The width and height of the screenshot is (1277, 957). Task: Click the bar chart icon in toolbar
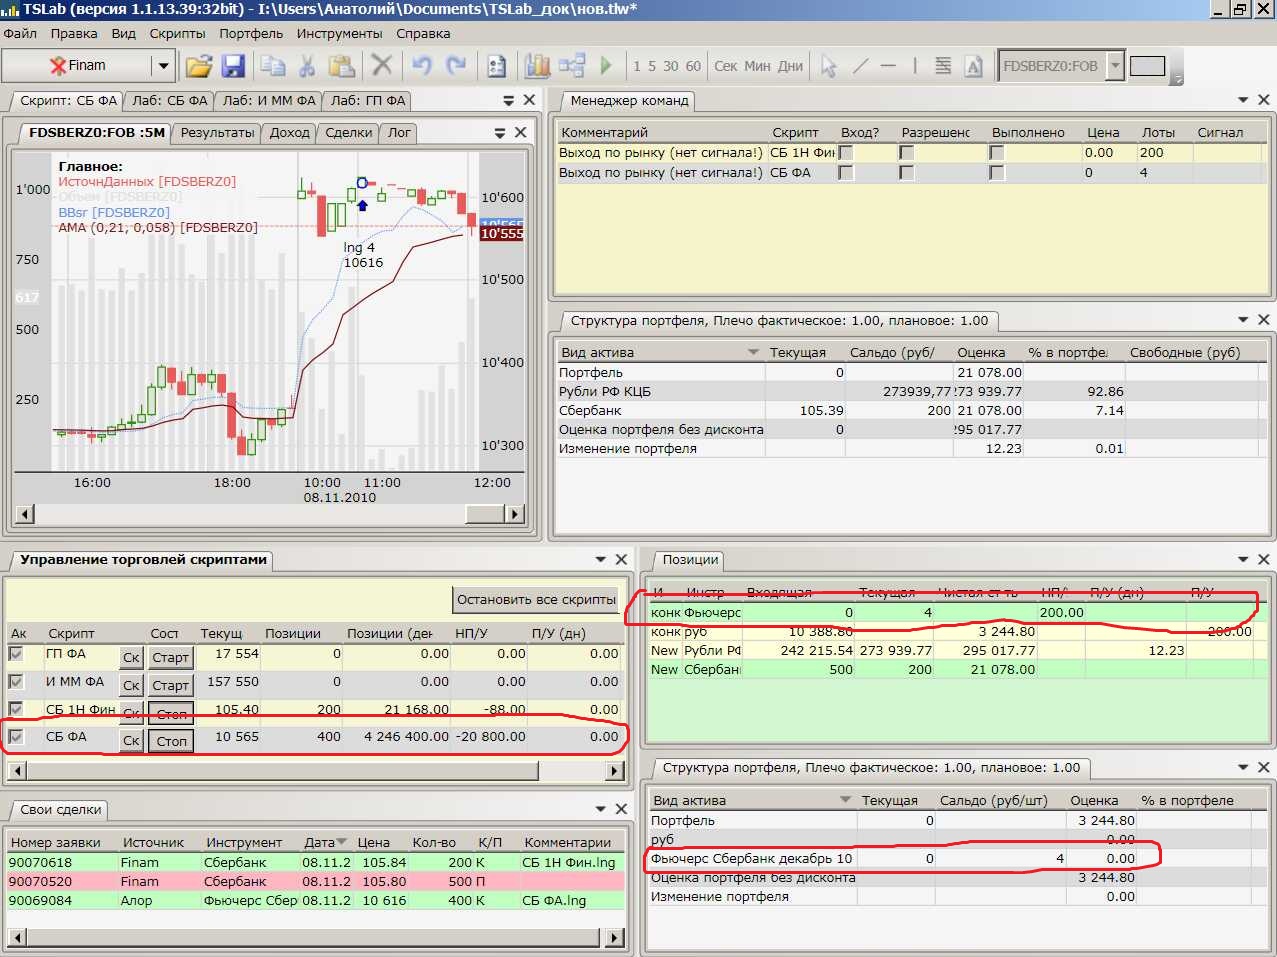(538, 66)
